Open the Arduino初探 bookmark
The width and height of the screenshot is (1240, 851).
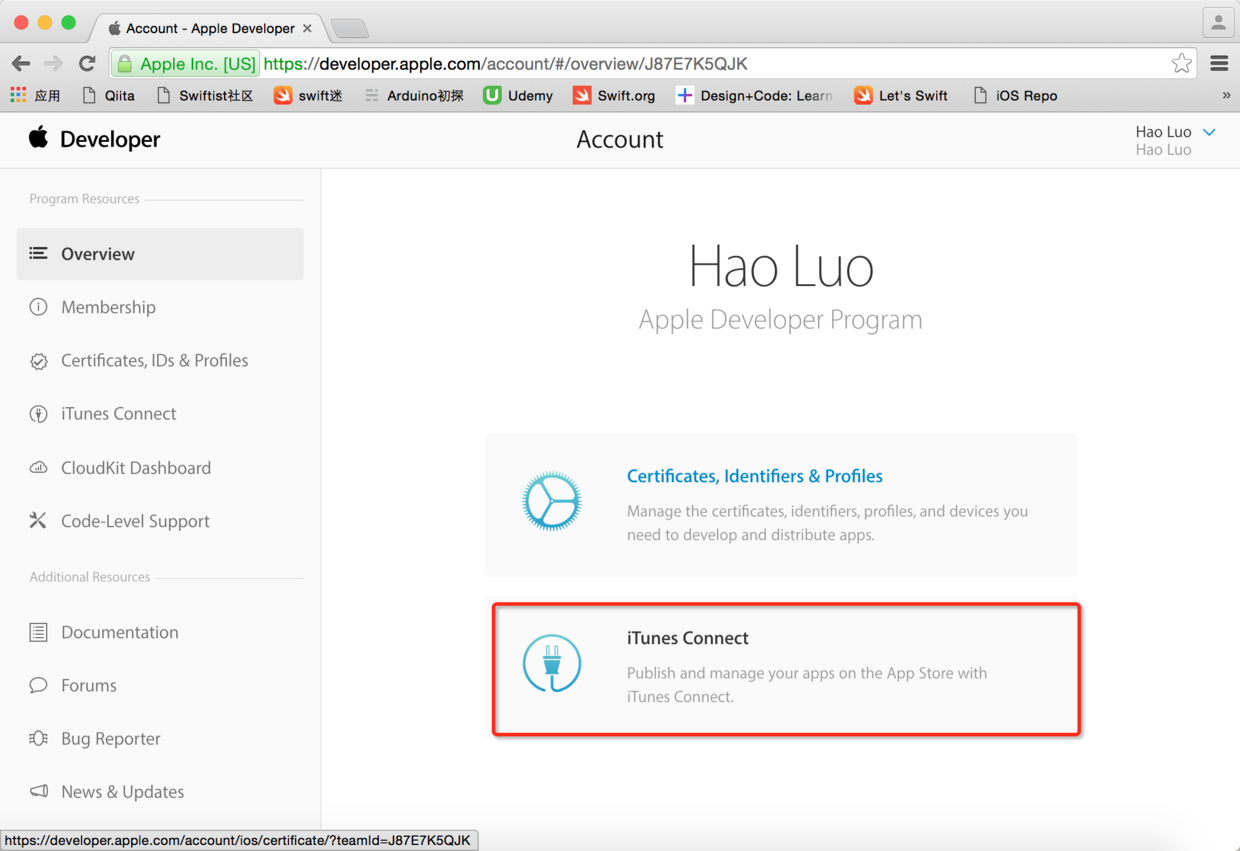point(414,95)
